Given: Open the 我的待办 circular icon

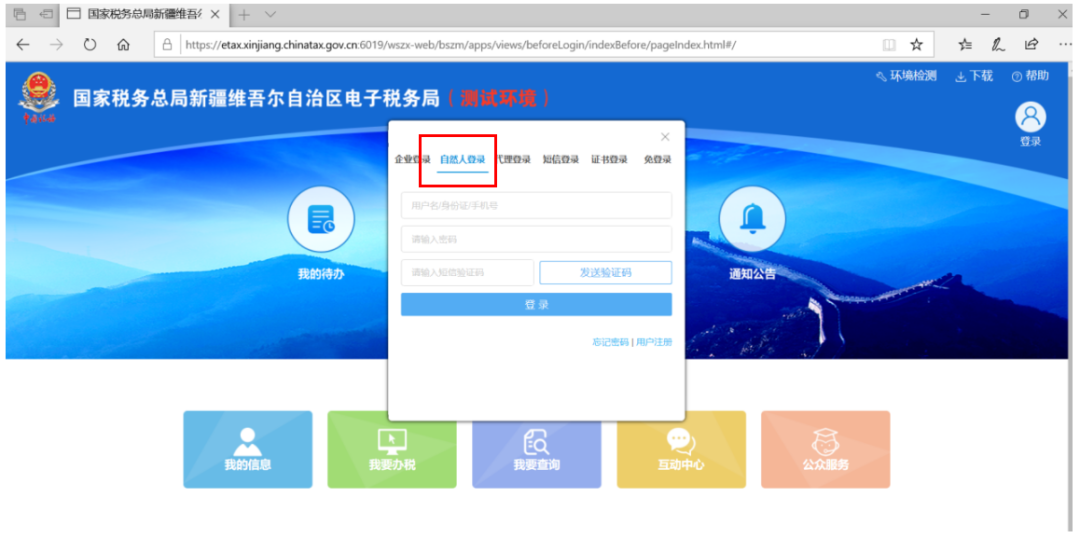Looking at the screenshot, I should tap(321, 219).
